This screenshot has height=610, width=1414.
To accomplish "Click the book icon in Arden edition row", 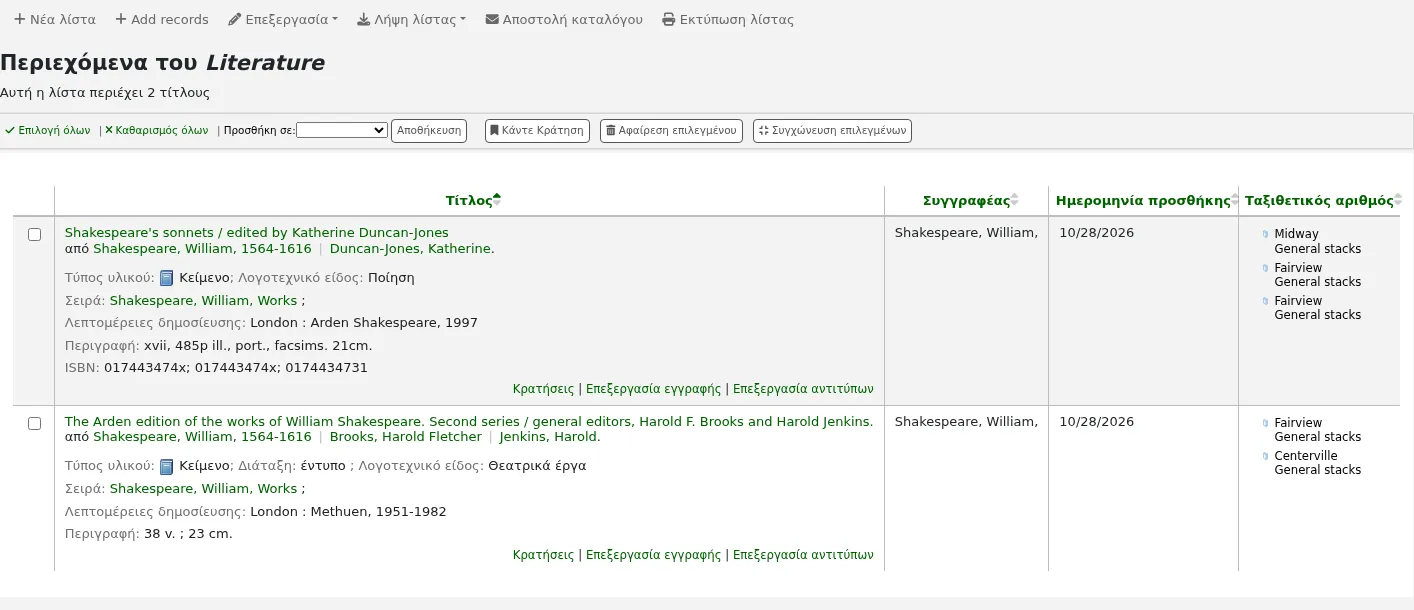I will click(x=167, y=466).
